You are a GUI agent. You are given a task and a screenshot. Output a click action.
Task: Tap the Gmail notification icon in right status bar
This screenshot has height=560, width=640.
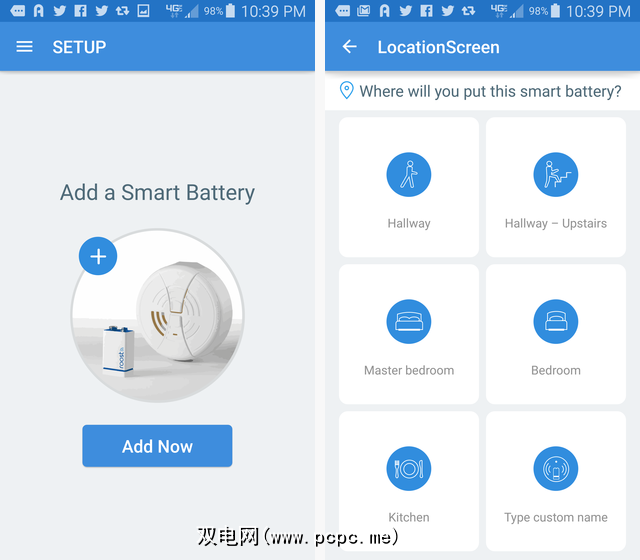363,11
